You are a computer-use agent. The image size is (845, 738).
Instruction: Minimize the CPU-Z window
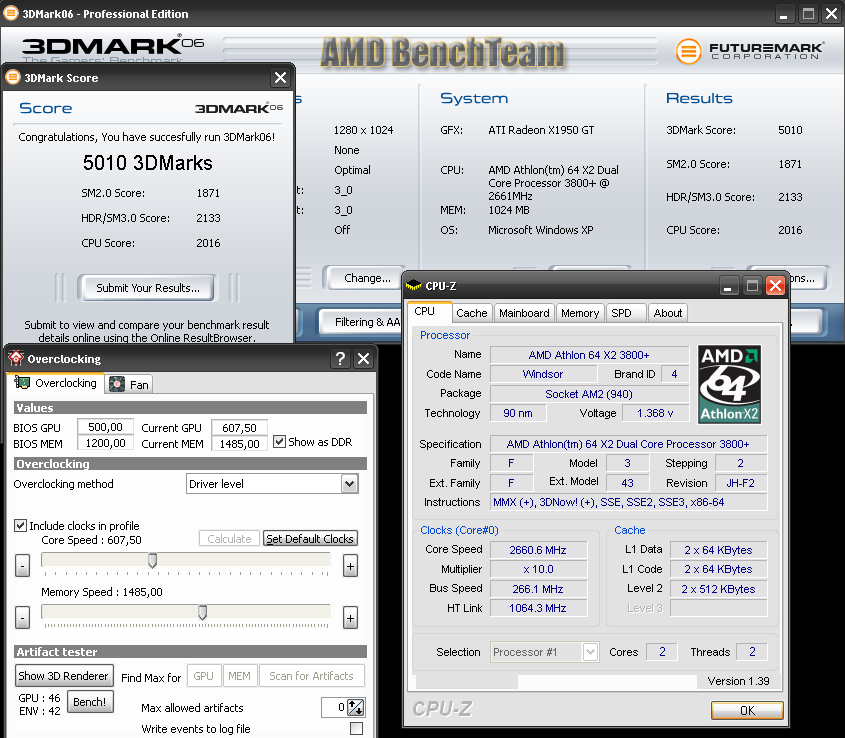(x=728, y=286)
